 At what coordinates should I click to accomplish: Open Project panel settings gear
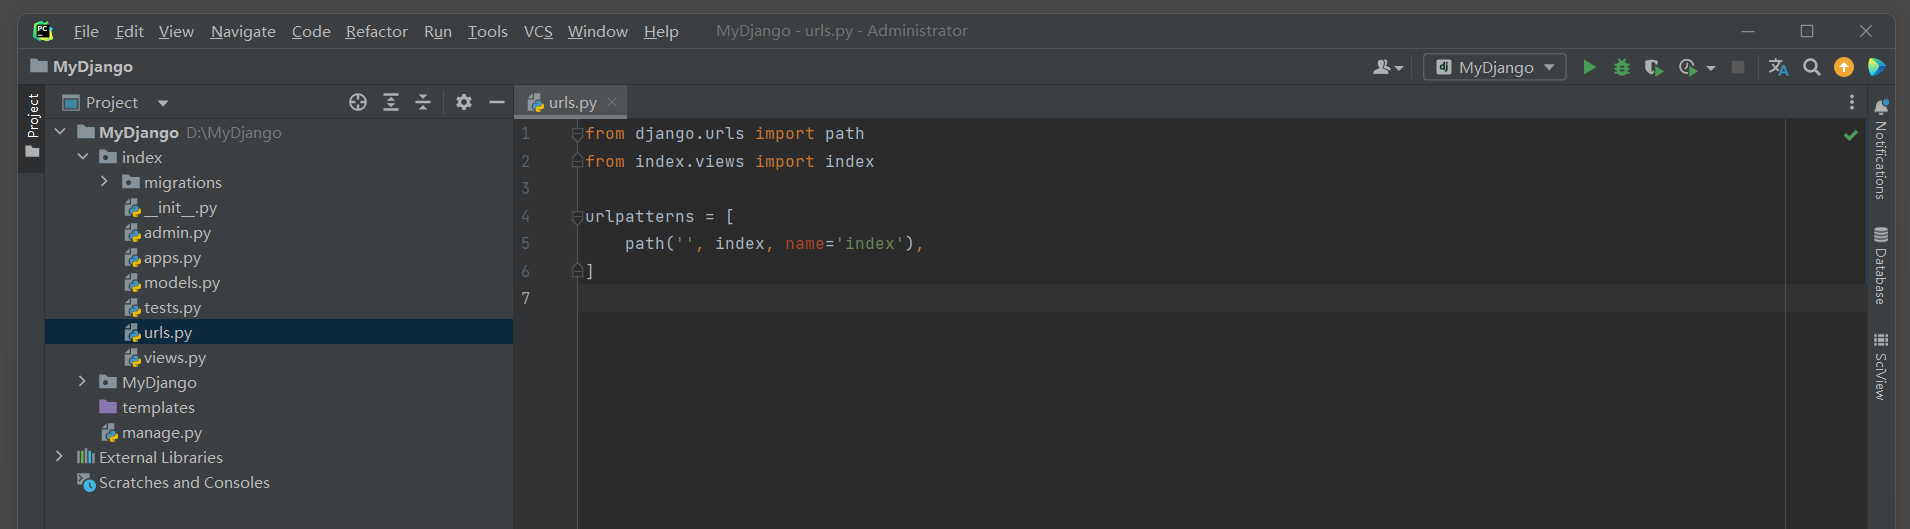click(464, 102)
